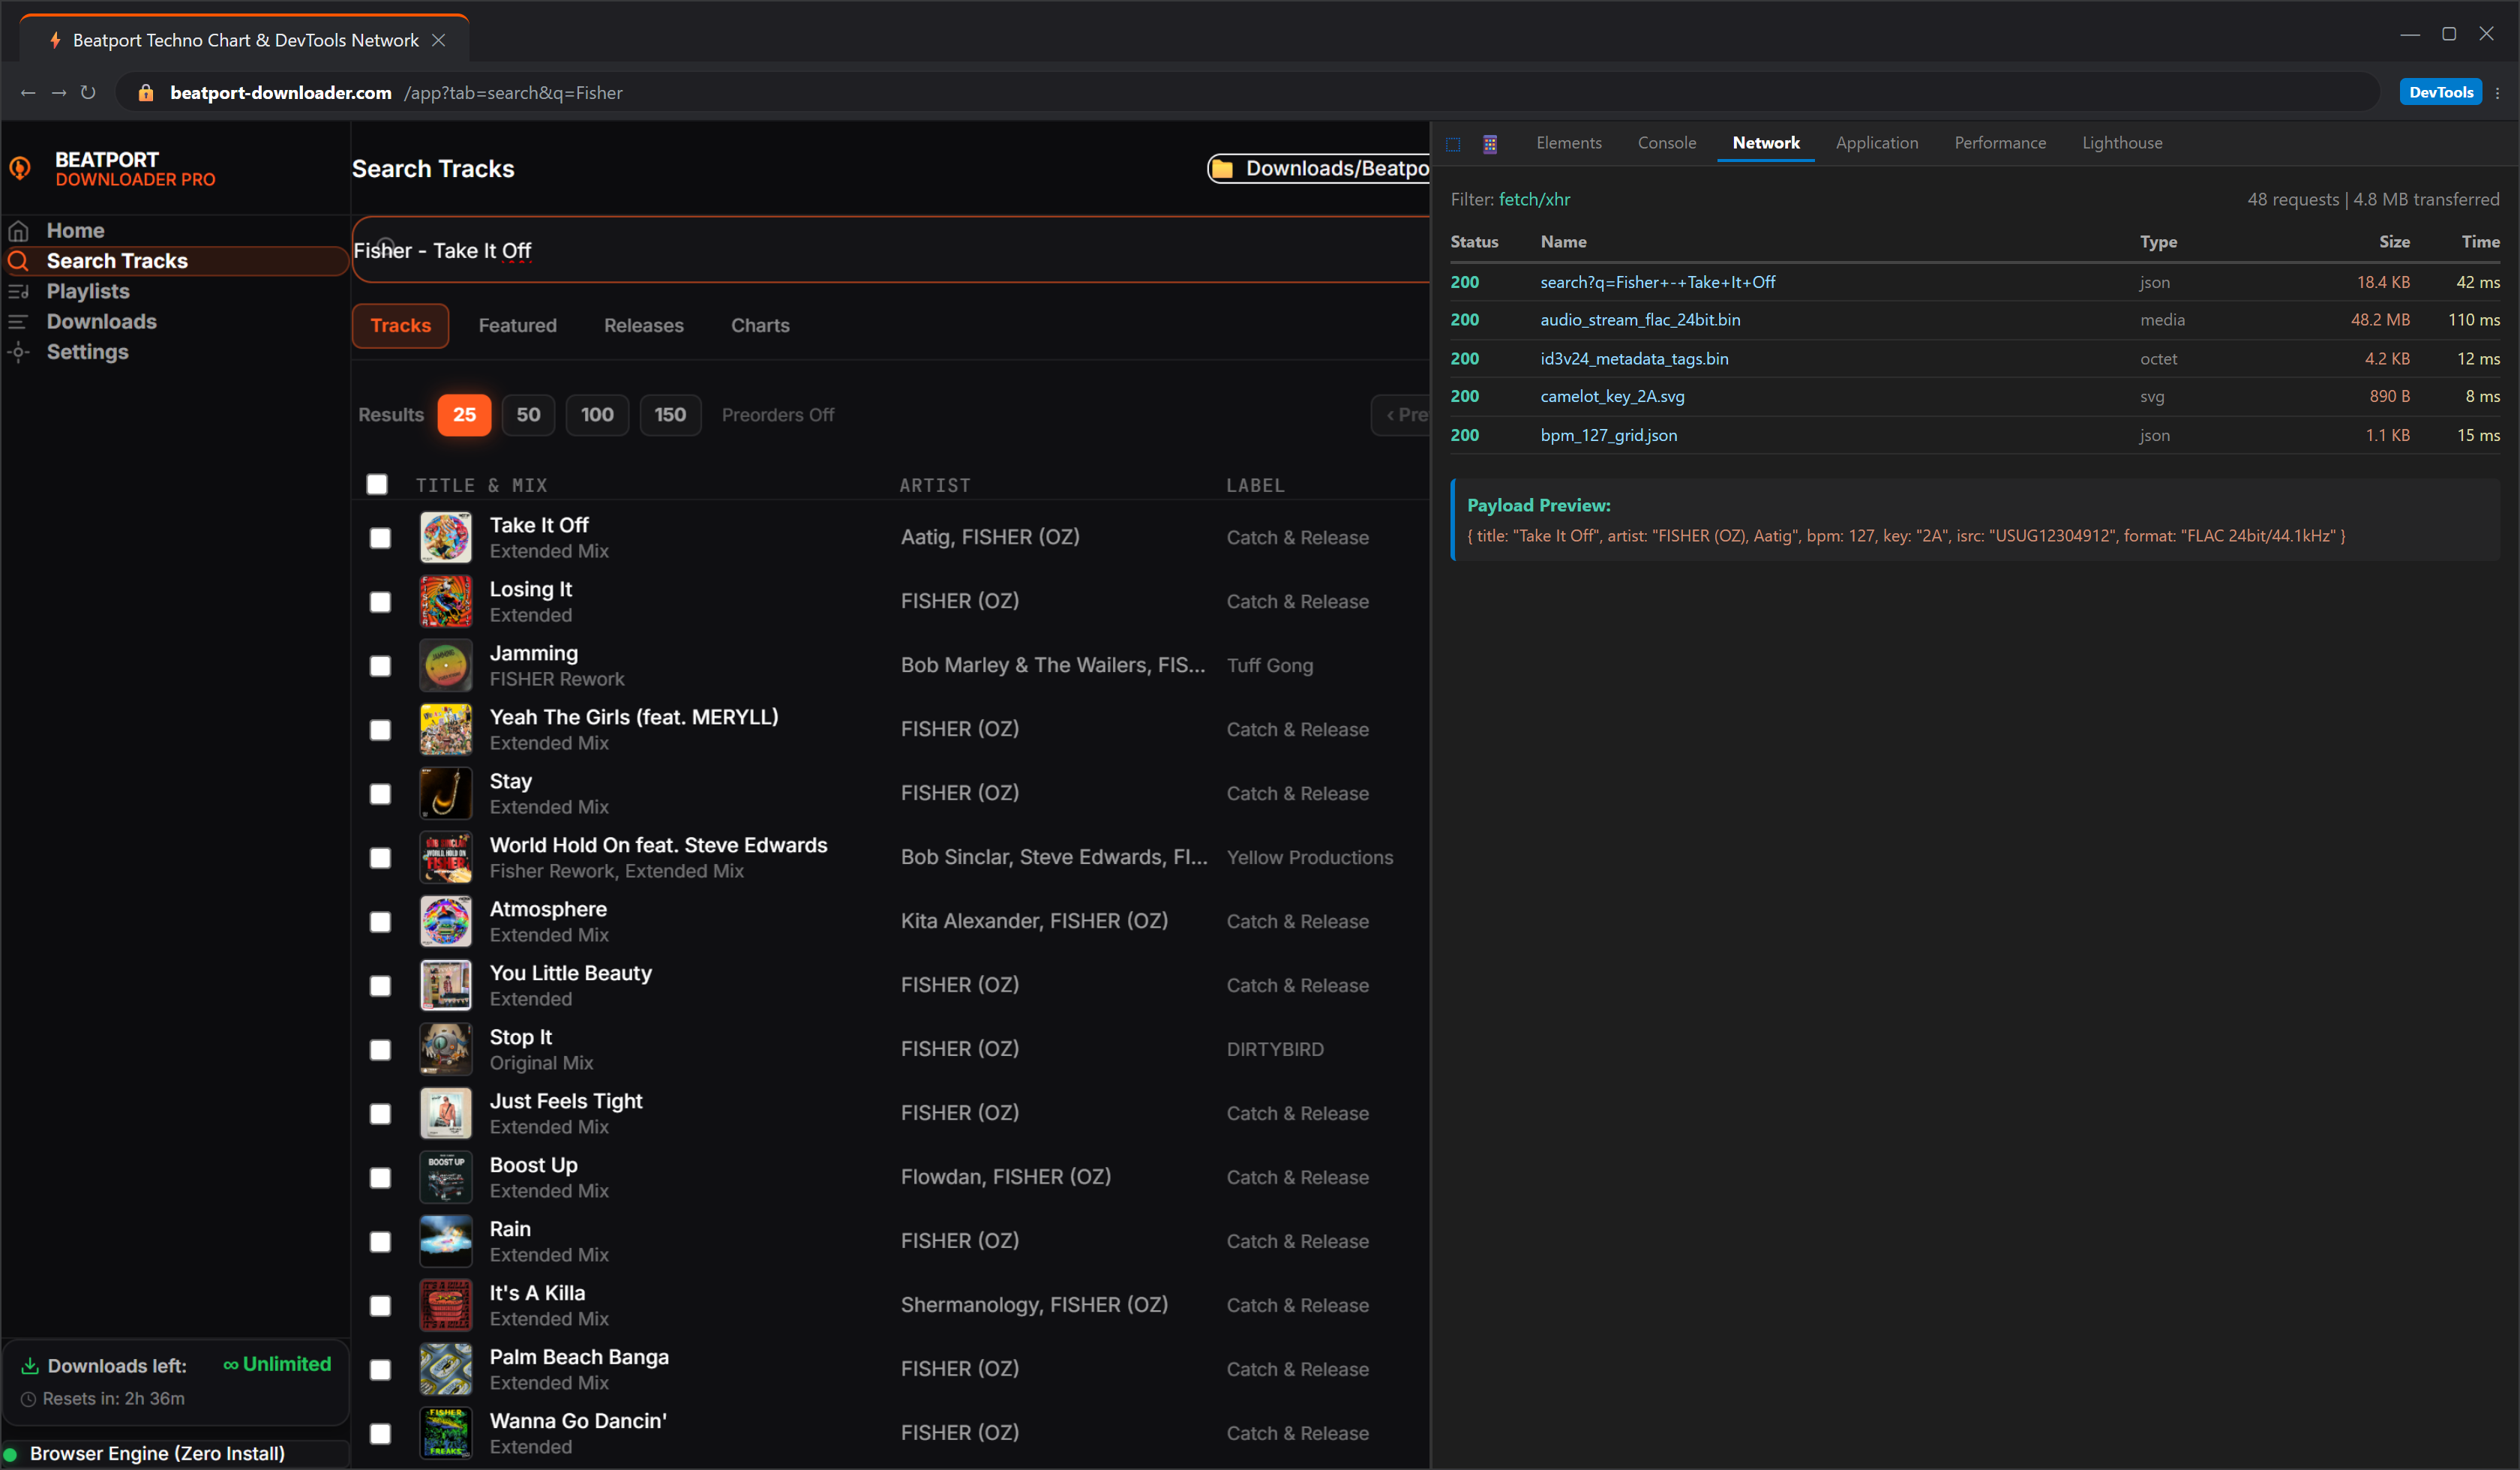Switch to the Releases tab
The image size is (2520, 1470).
coord(643,326)
